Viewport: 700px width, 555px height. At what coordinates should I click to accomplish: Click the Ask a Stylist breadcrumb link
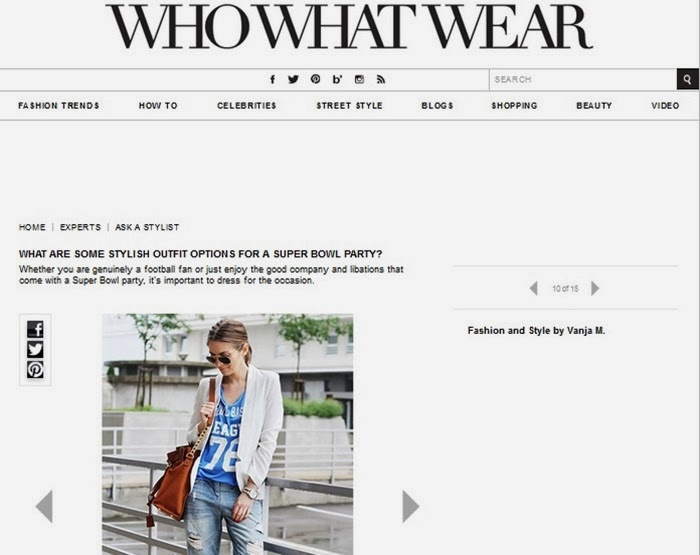147,227
